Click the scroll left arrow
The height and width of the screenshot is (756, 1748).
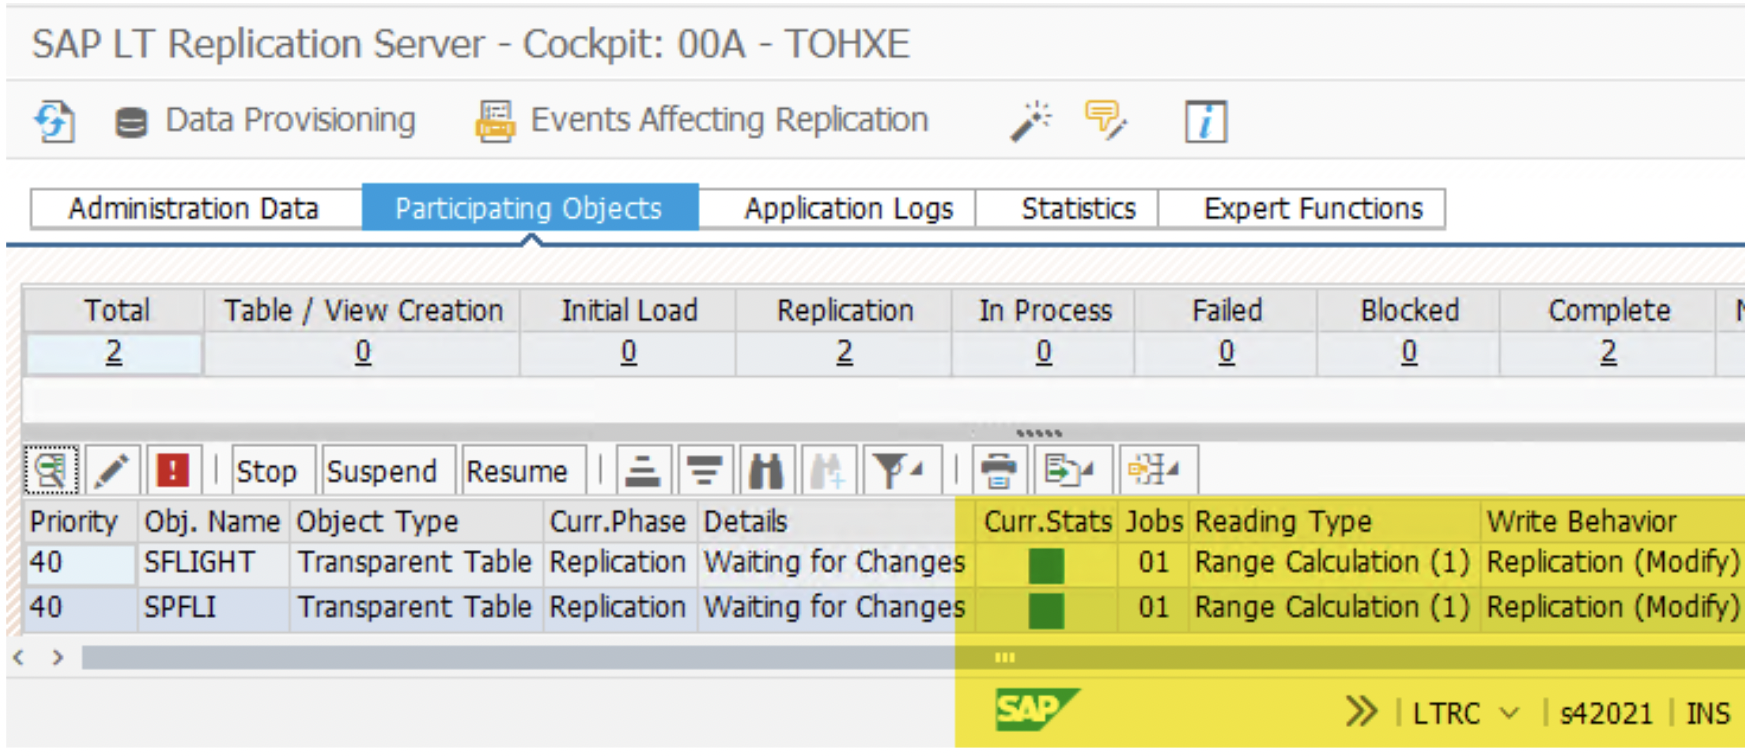pos(18,658)
